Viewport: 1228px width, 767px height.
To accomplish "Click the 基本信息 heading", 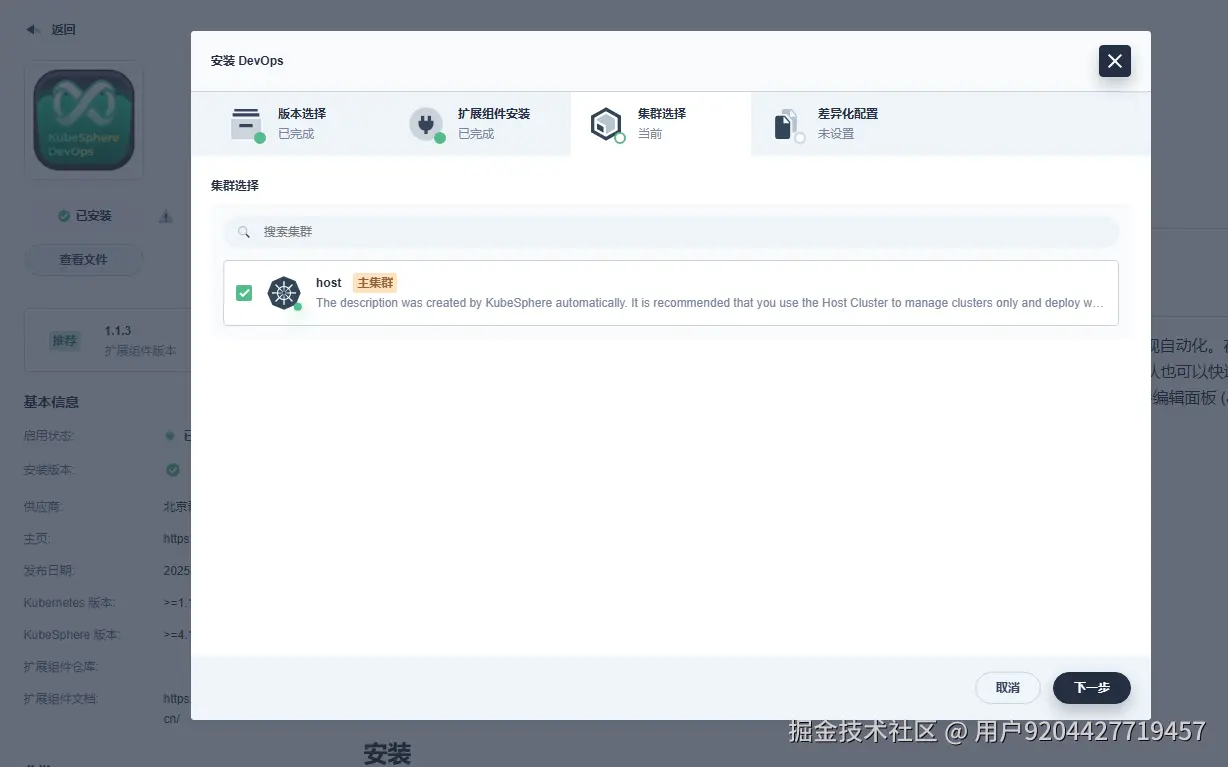I will pos(51,402).
